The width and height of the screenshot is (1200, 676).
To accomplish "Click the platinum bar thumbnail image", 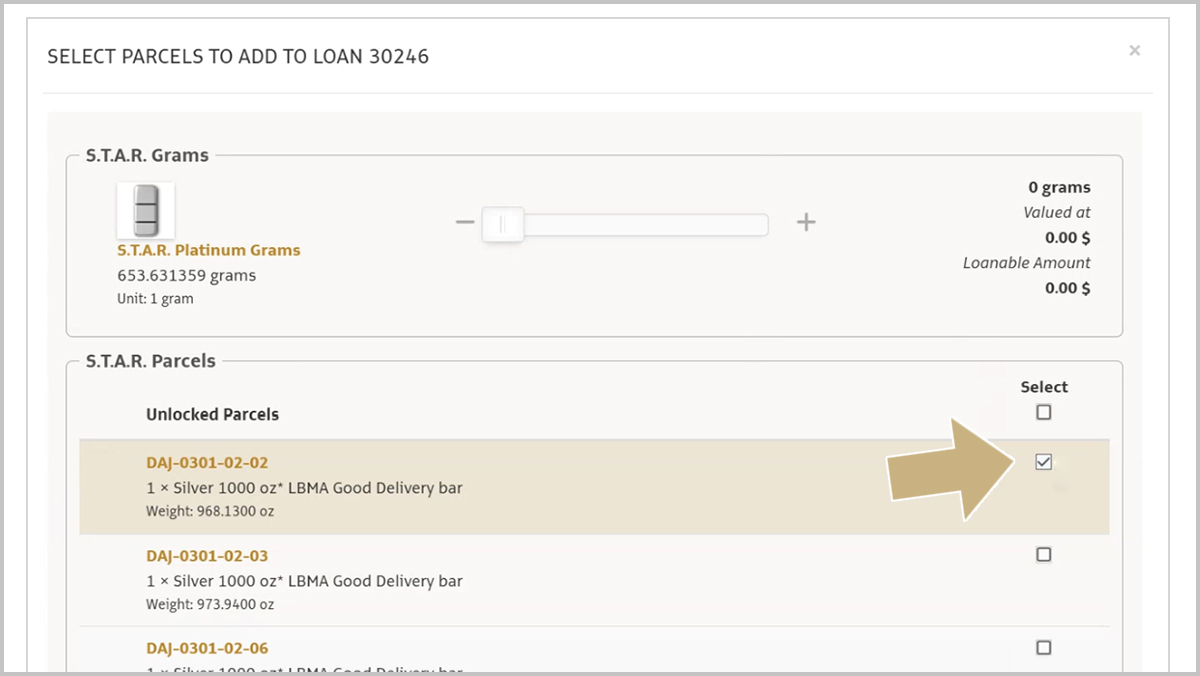I will tap(146, 210).
